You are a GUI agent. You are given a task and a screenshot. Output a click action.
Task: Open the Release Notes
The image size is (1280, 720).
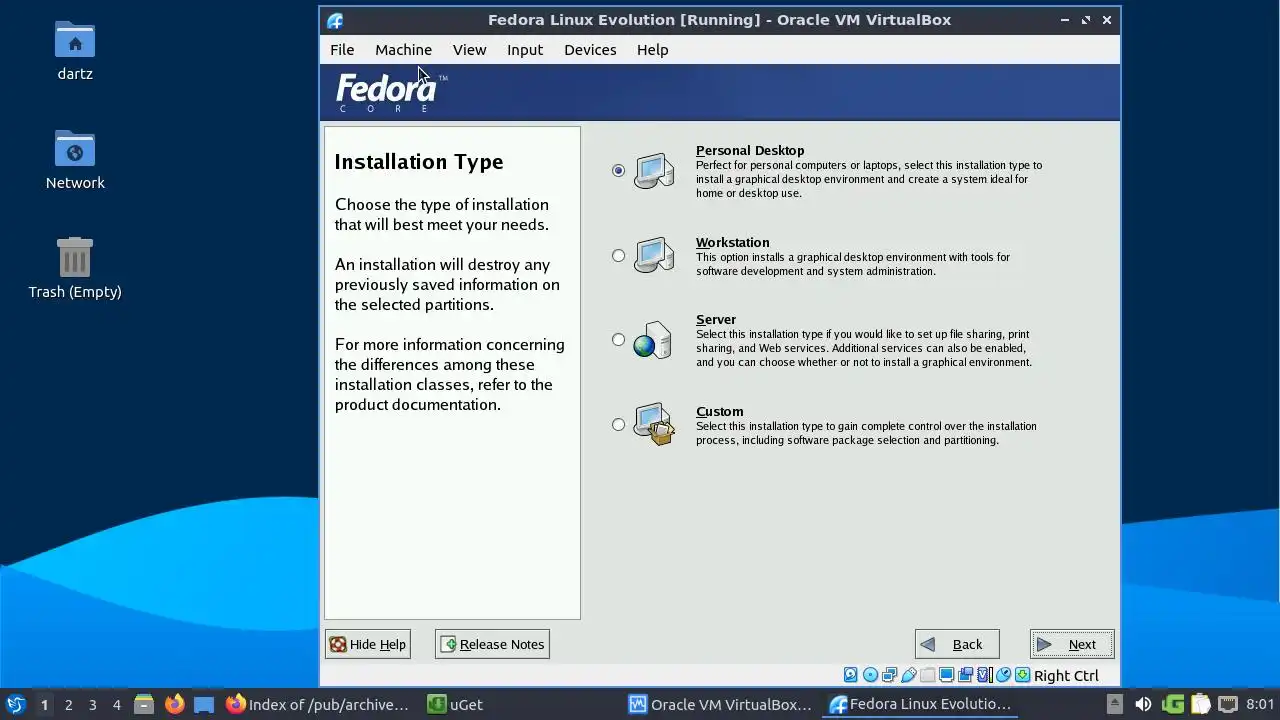[x=492, y=644]
